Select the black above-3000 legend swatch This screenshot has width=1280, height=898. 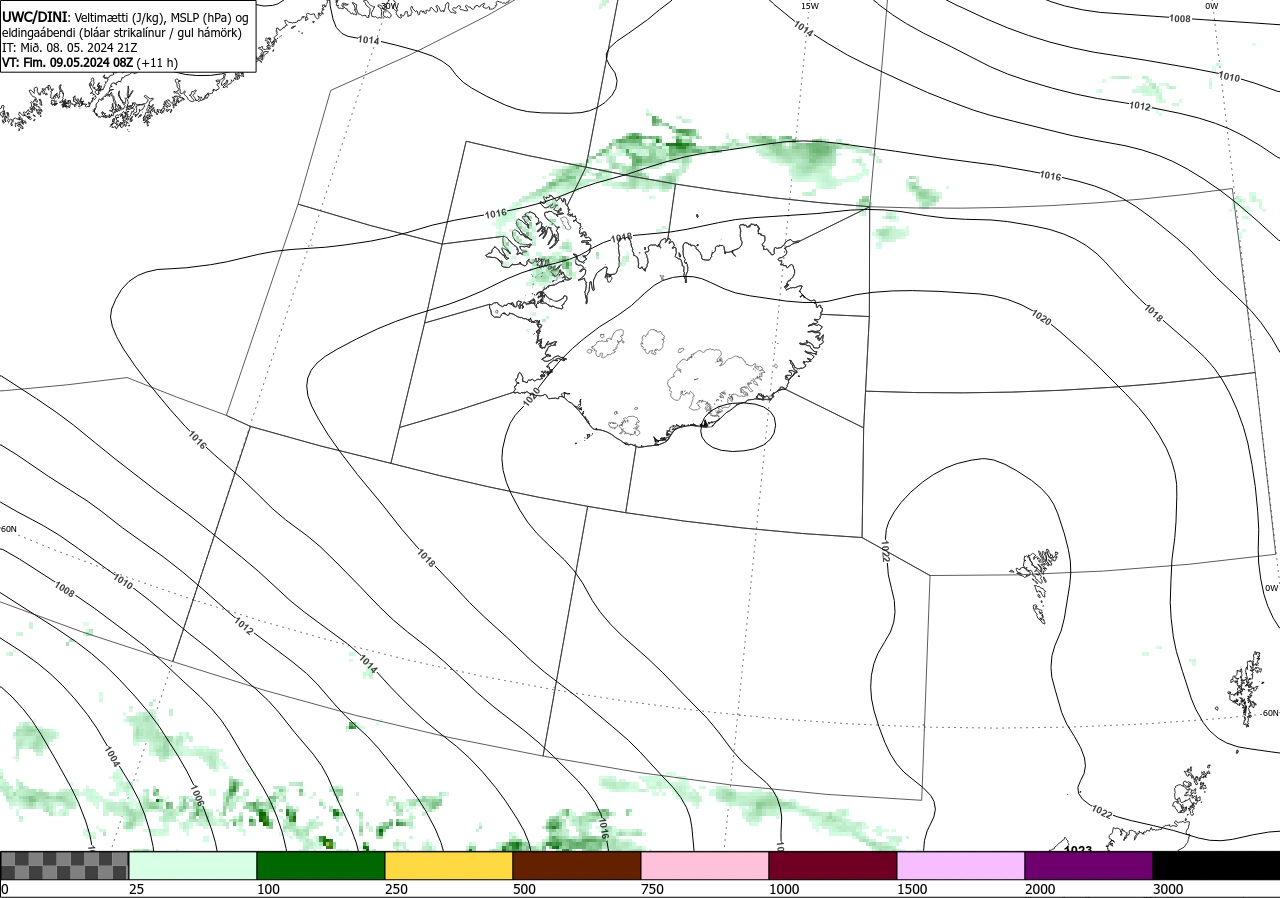click(x=1216, y=865)
